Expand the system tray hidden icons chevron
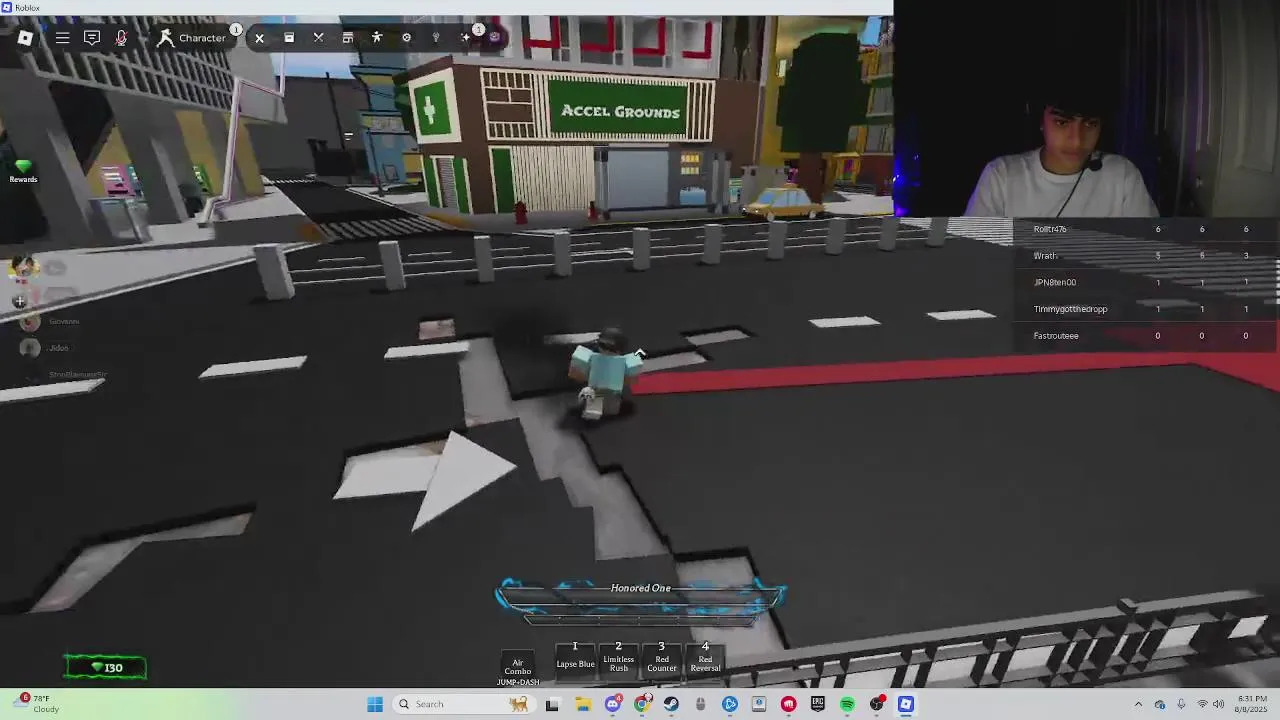The image size is (1280, 720). [1138, 704]
